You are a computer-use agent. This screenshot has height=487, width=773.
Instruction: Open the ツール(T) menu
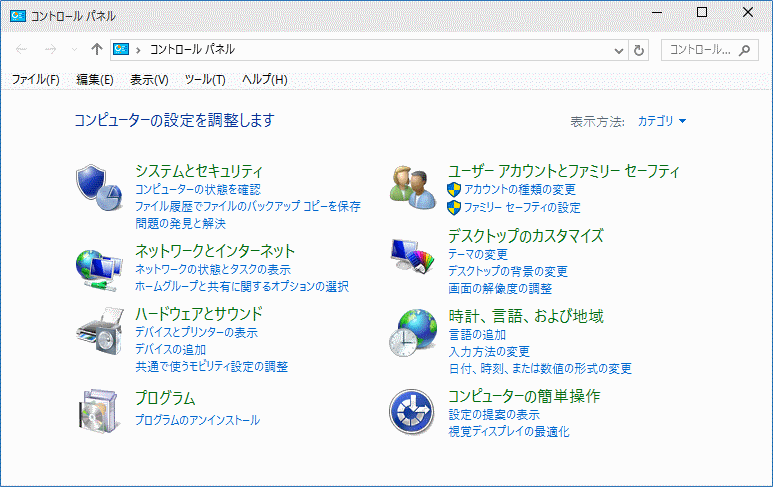tap(205, 79)
